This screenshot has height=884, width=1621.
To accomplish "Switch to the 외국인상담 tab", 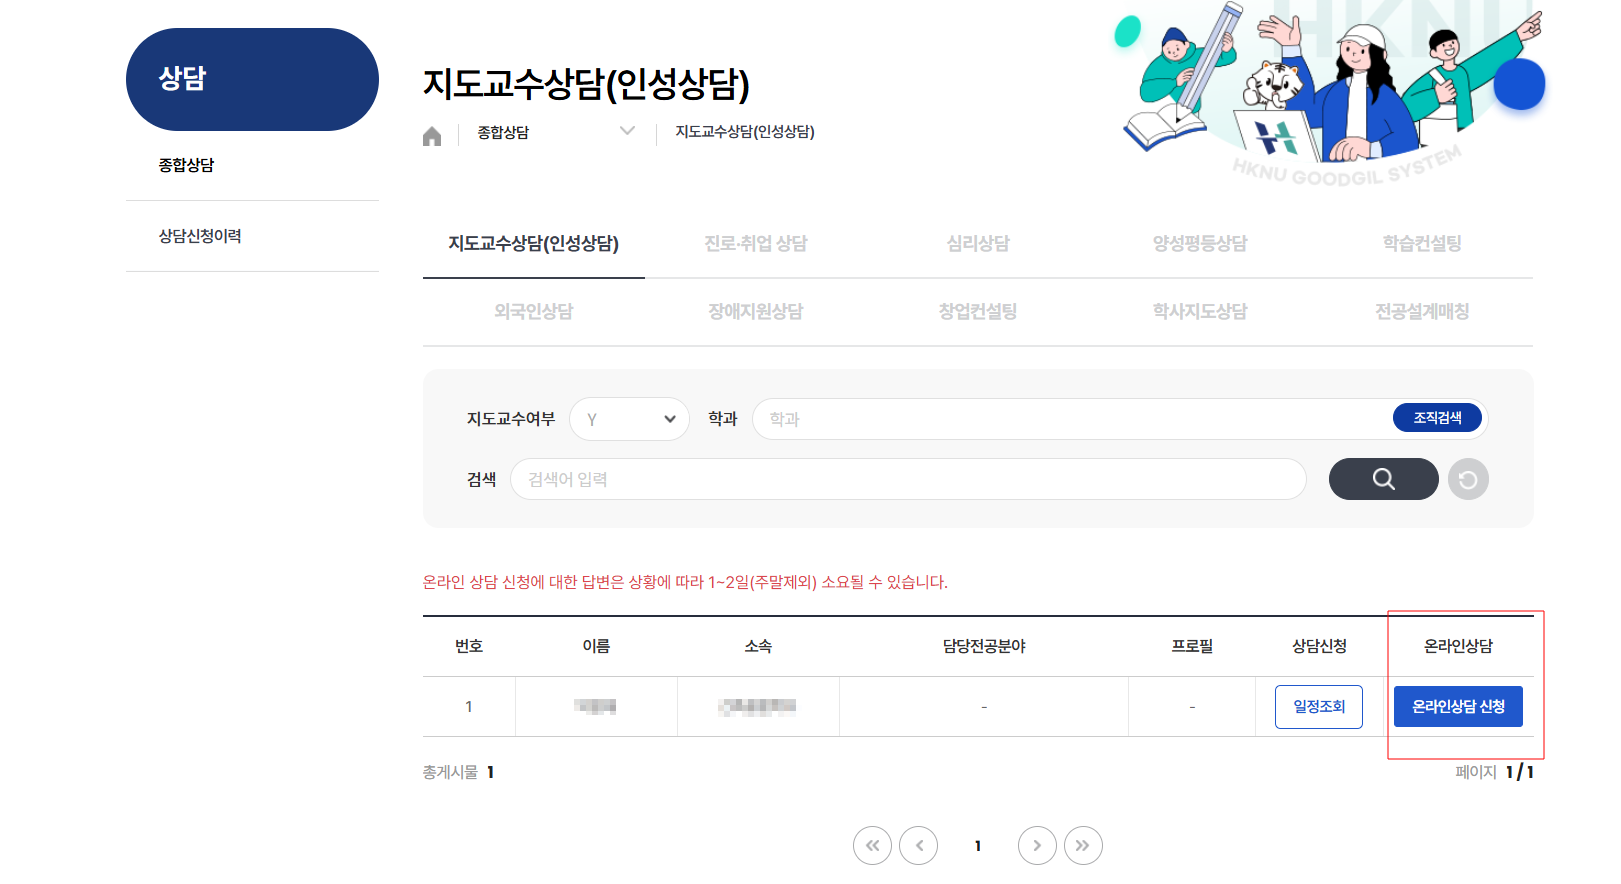I will pyautogui.click(x=533, y=311).
